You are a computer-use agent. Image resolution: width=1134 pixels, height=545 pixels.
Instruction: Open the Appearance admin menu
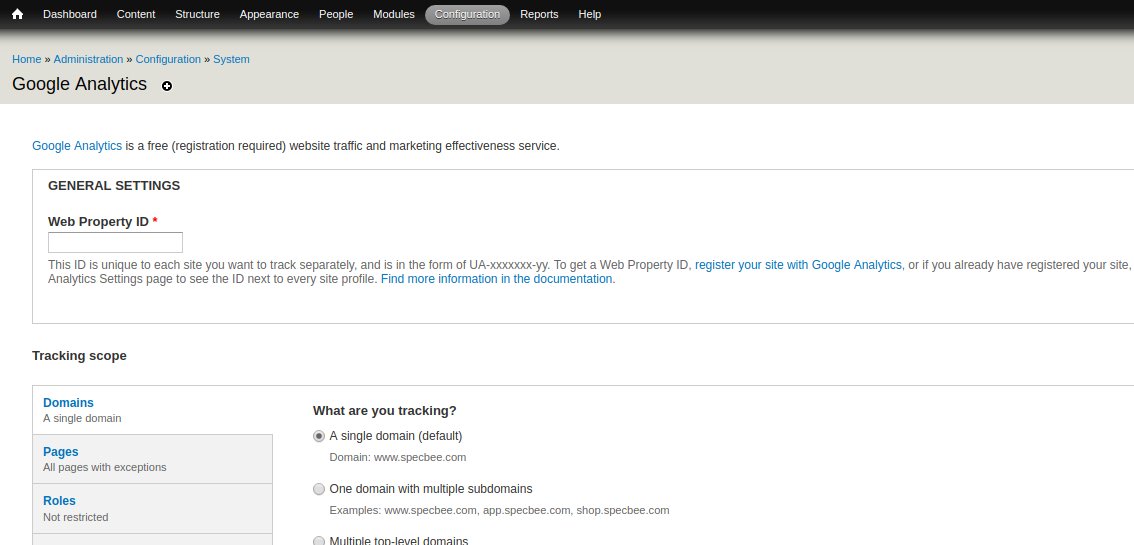[x=269, y=14]
